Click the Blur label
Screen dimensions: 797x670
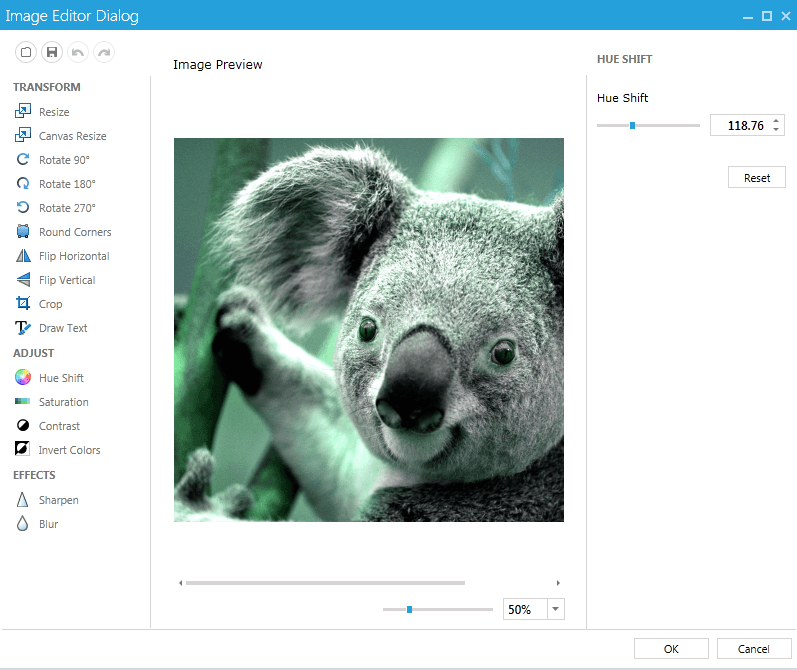pyautogui.click(x=48, y=524)
